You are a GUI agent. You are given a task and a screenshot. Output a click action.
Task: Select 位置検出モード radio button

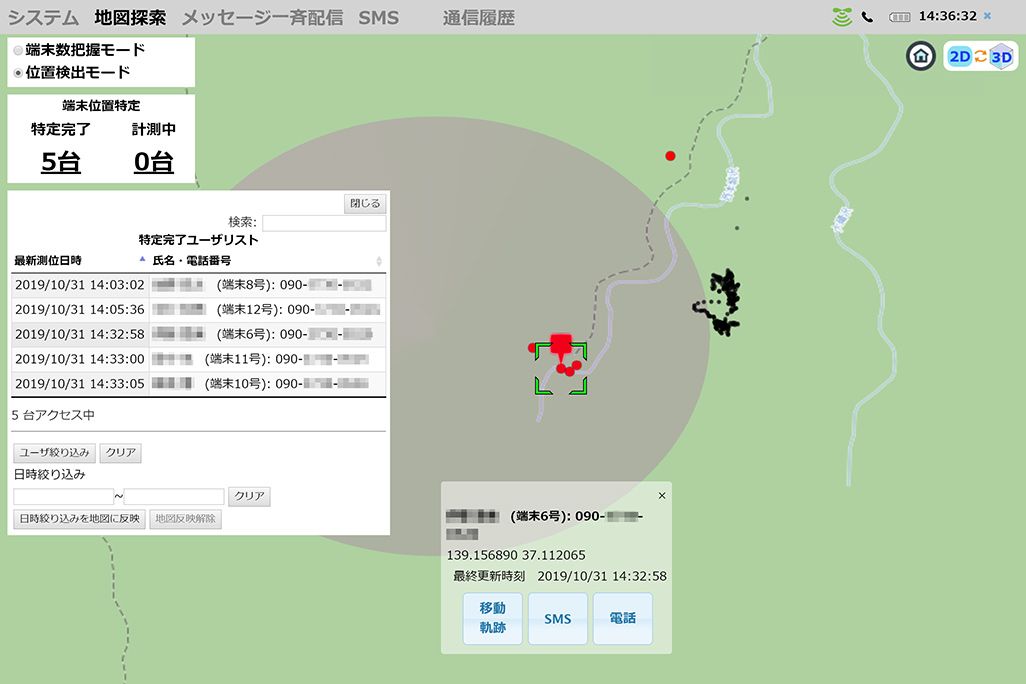tap(18, 73)
